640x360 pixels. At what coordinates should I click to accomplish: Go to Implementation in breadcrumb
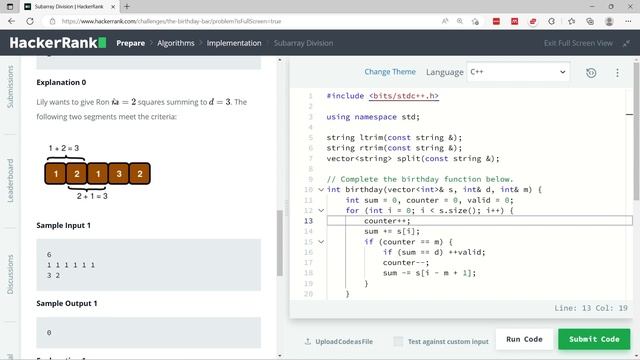[234, 43]
